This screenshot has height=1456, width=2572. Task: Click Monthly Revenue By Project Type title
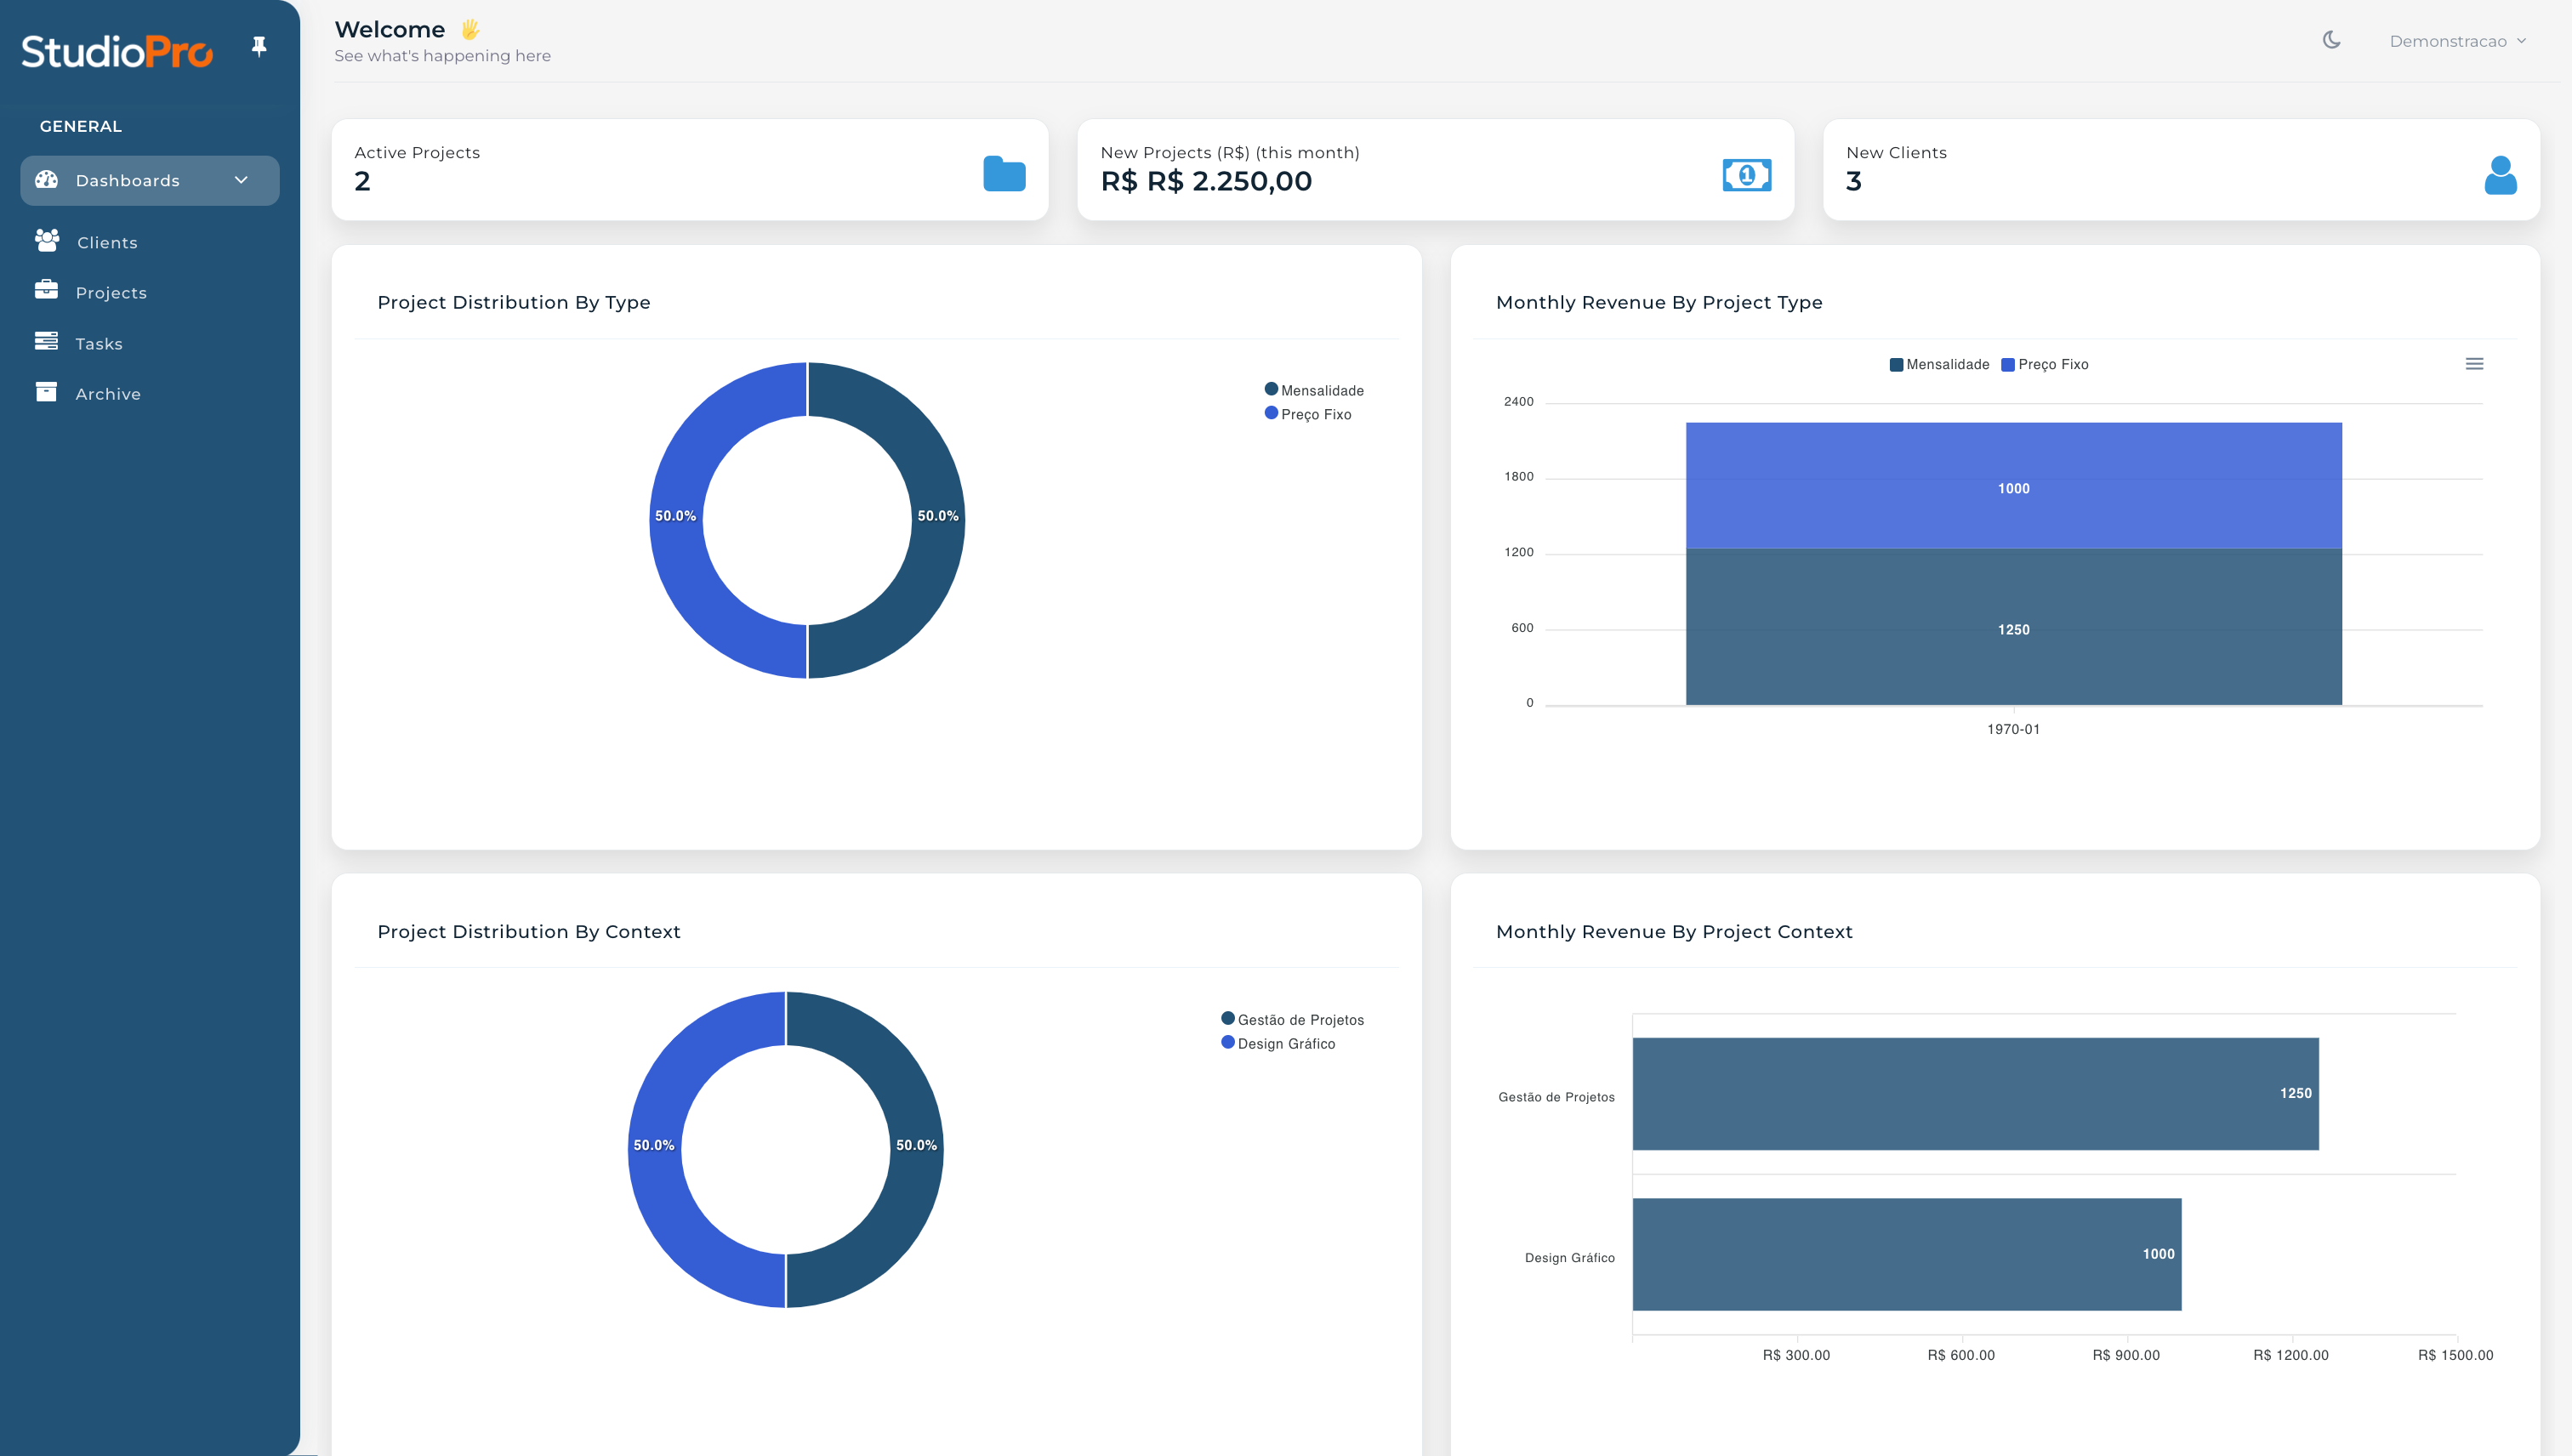[x=1659, y=302]
